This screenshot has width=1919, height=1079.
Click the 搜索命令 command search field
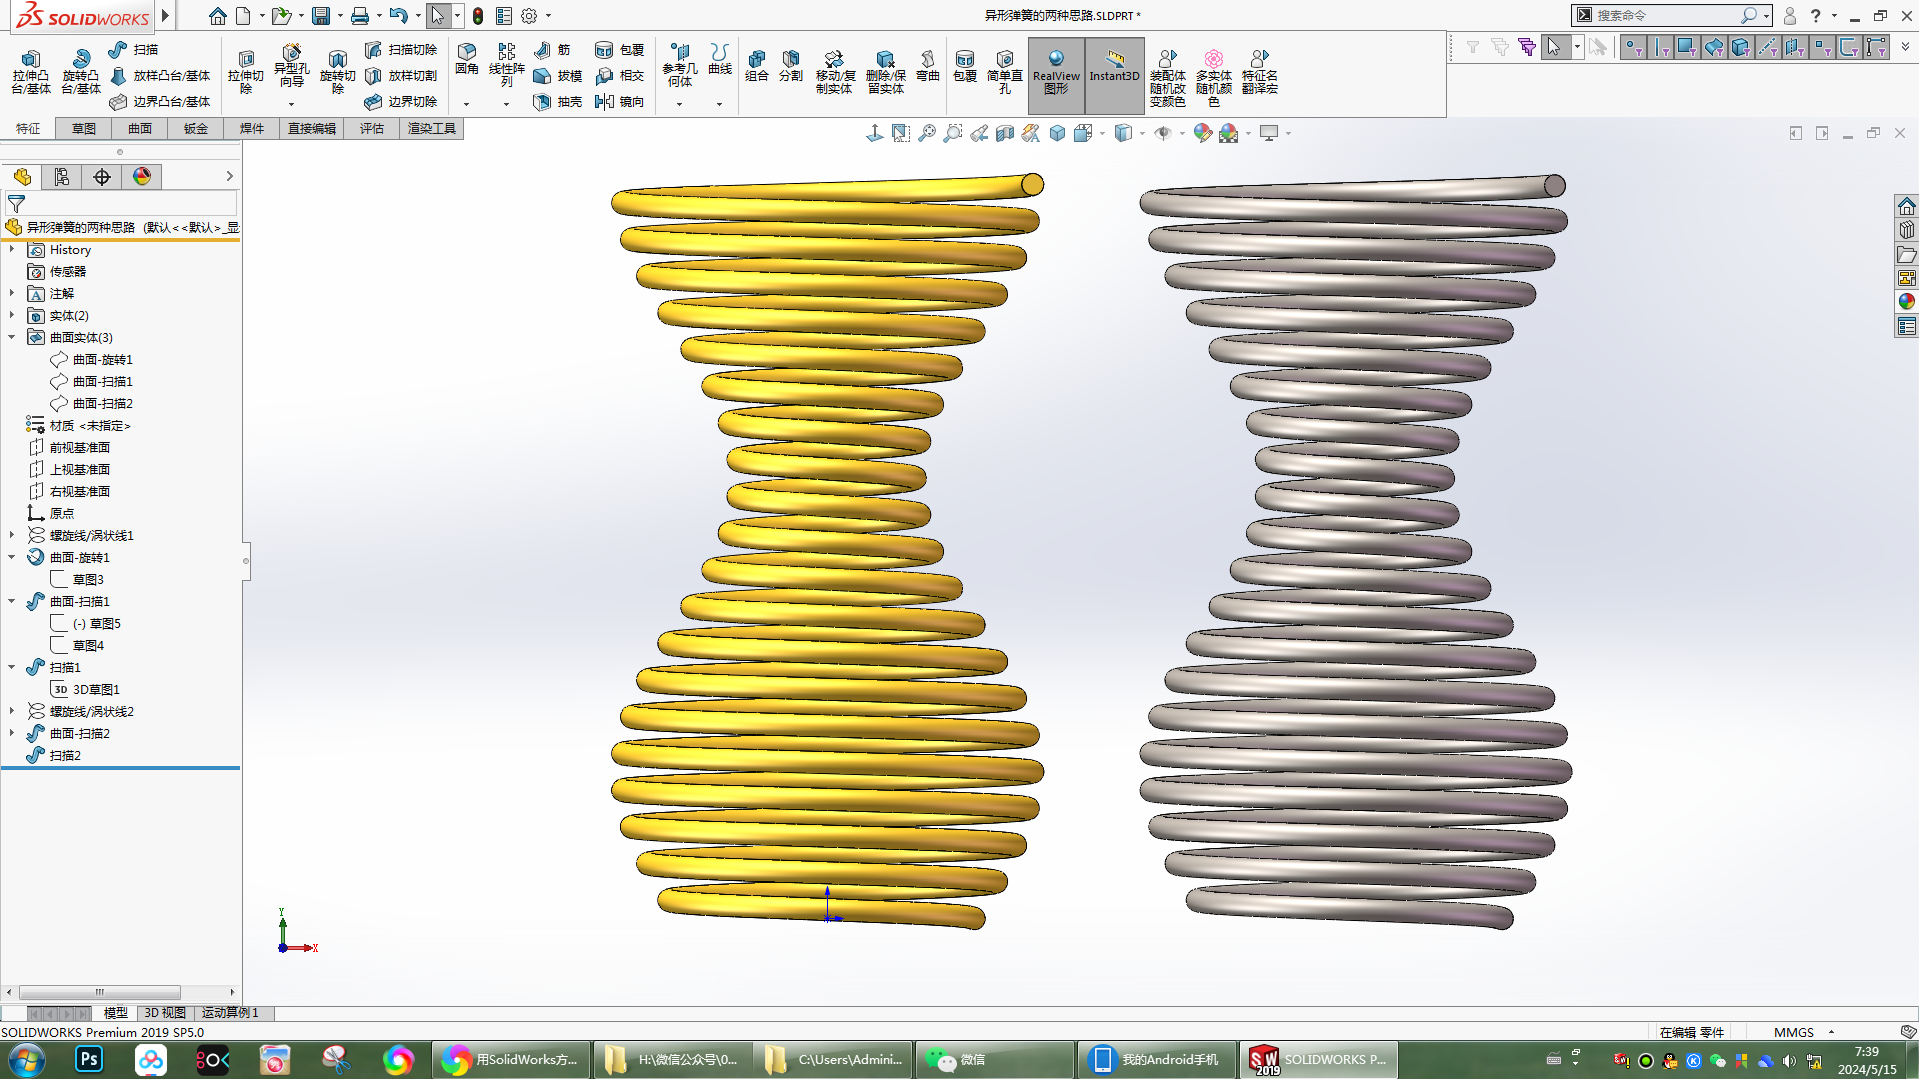point(1667,15)
